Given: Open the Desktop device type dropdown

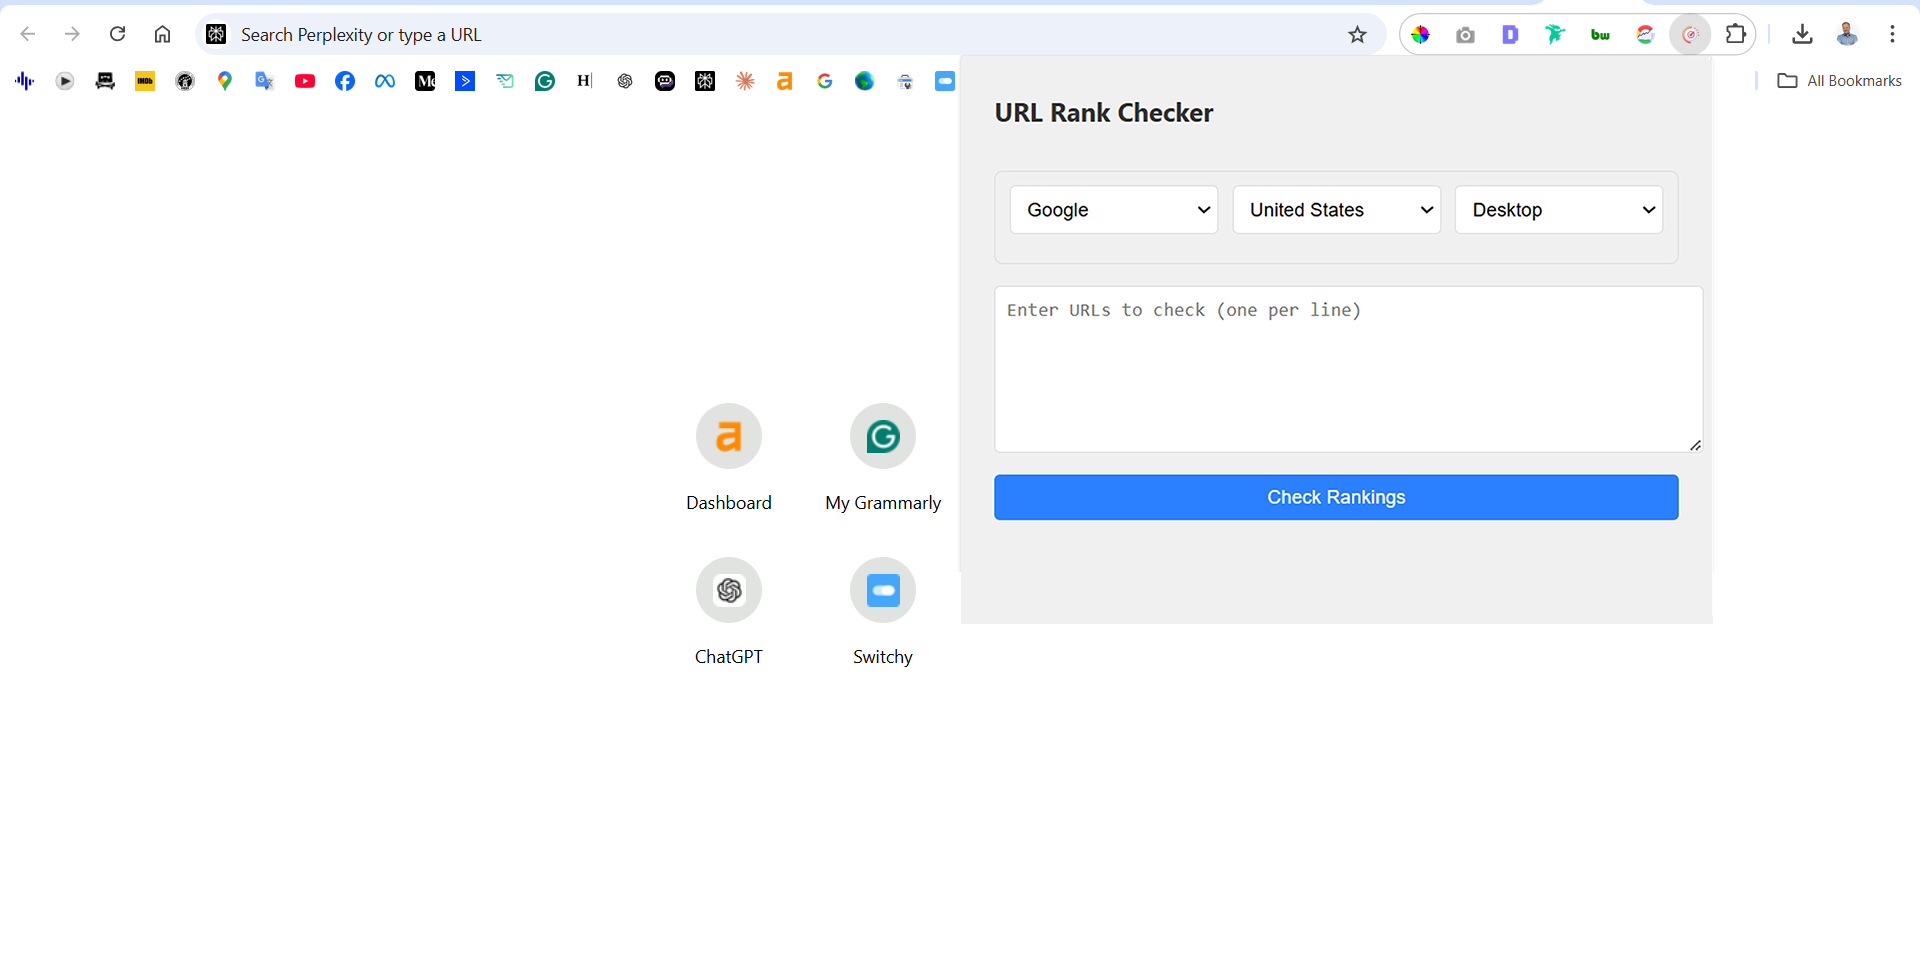Looking at the screenshot, I should tap(1559, 210).
